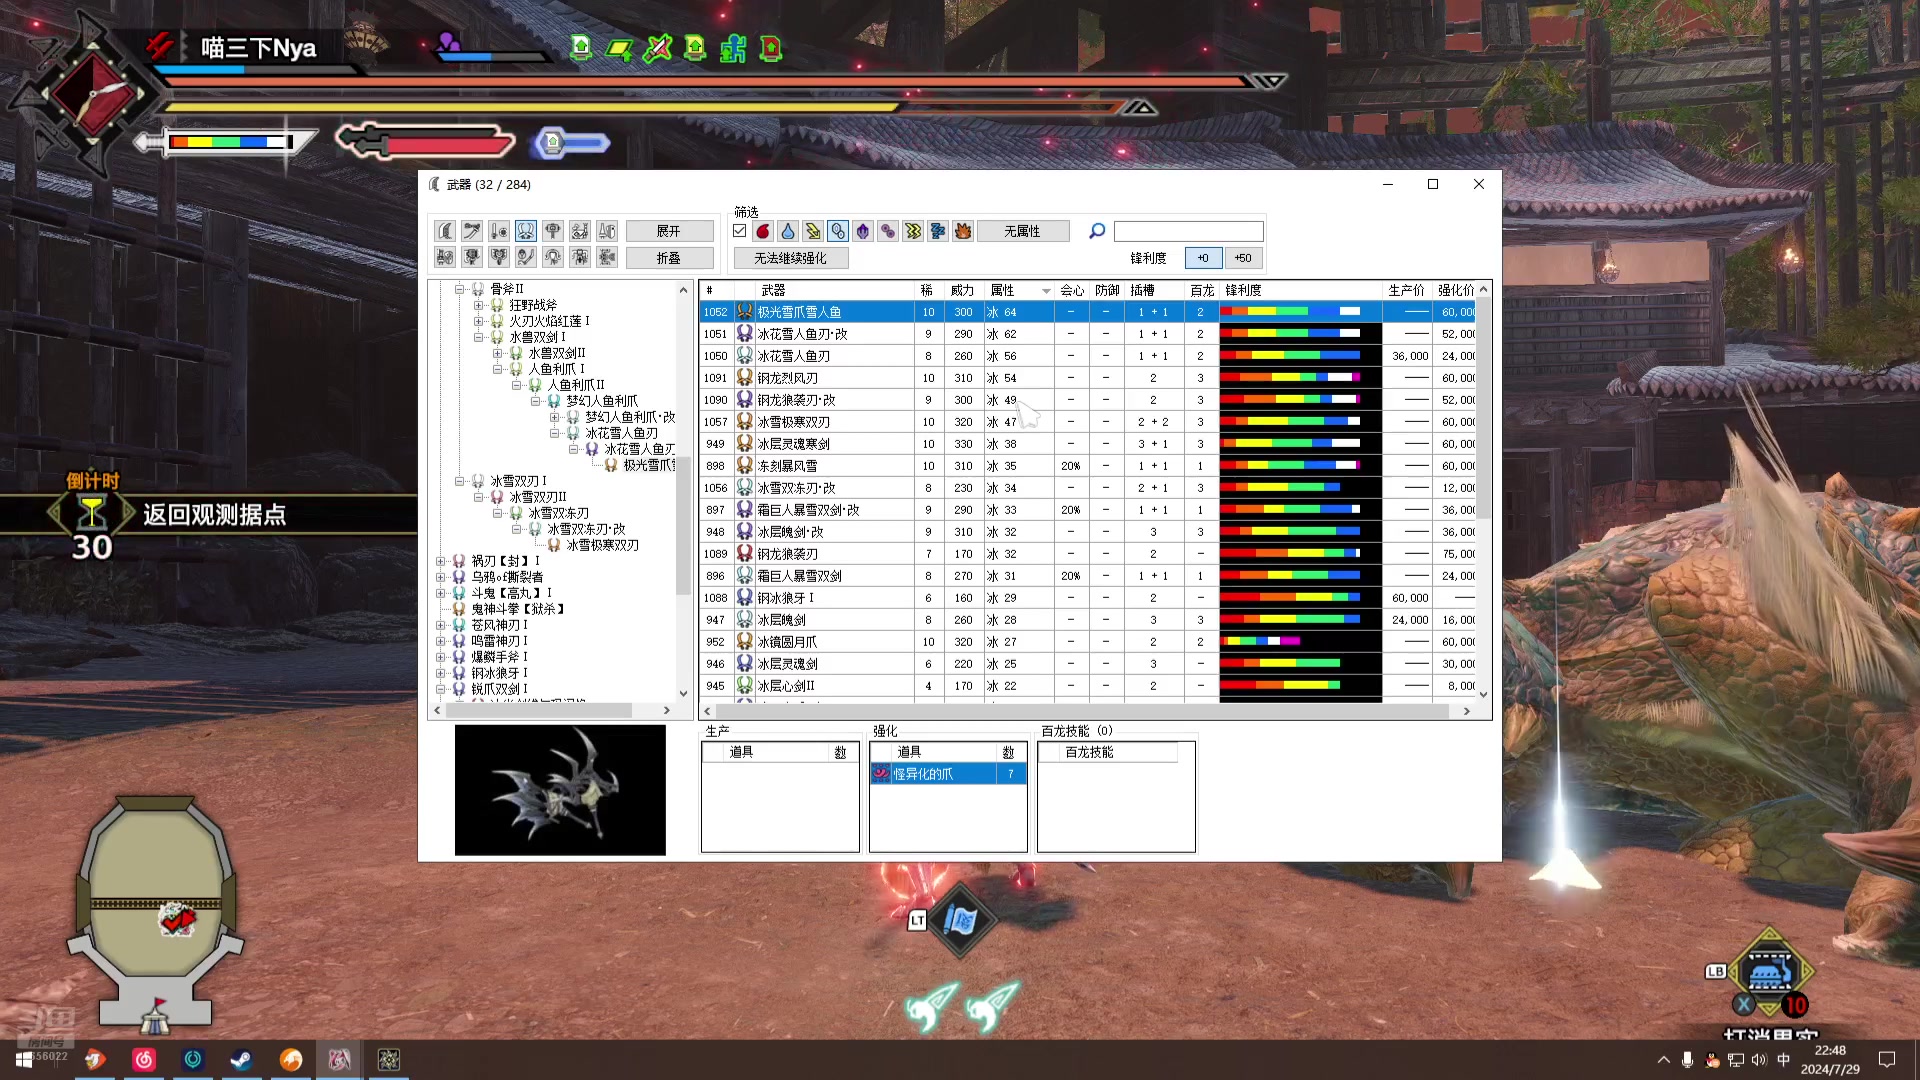Open the Windows Start menu
The width and height of the screenshot is (1920, 1080).
[24, 1059]
